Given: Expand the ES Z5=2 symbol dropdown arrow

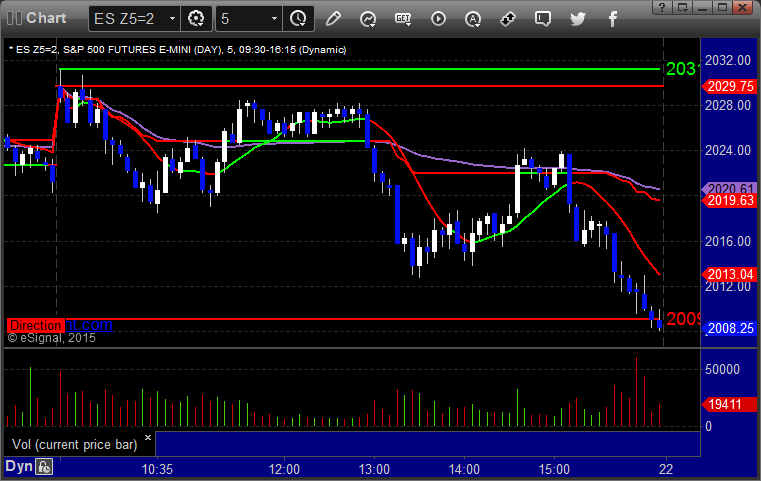Looking at the screenshot, I should (x=172, y=19).
